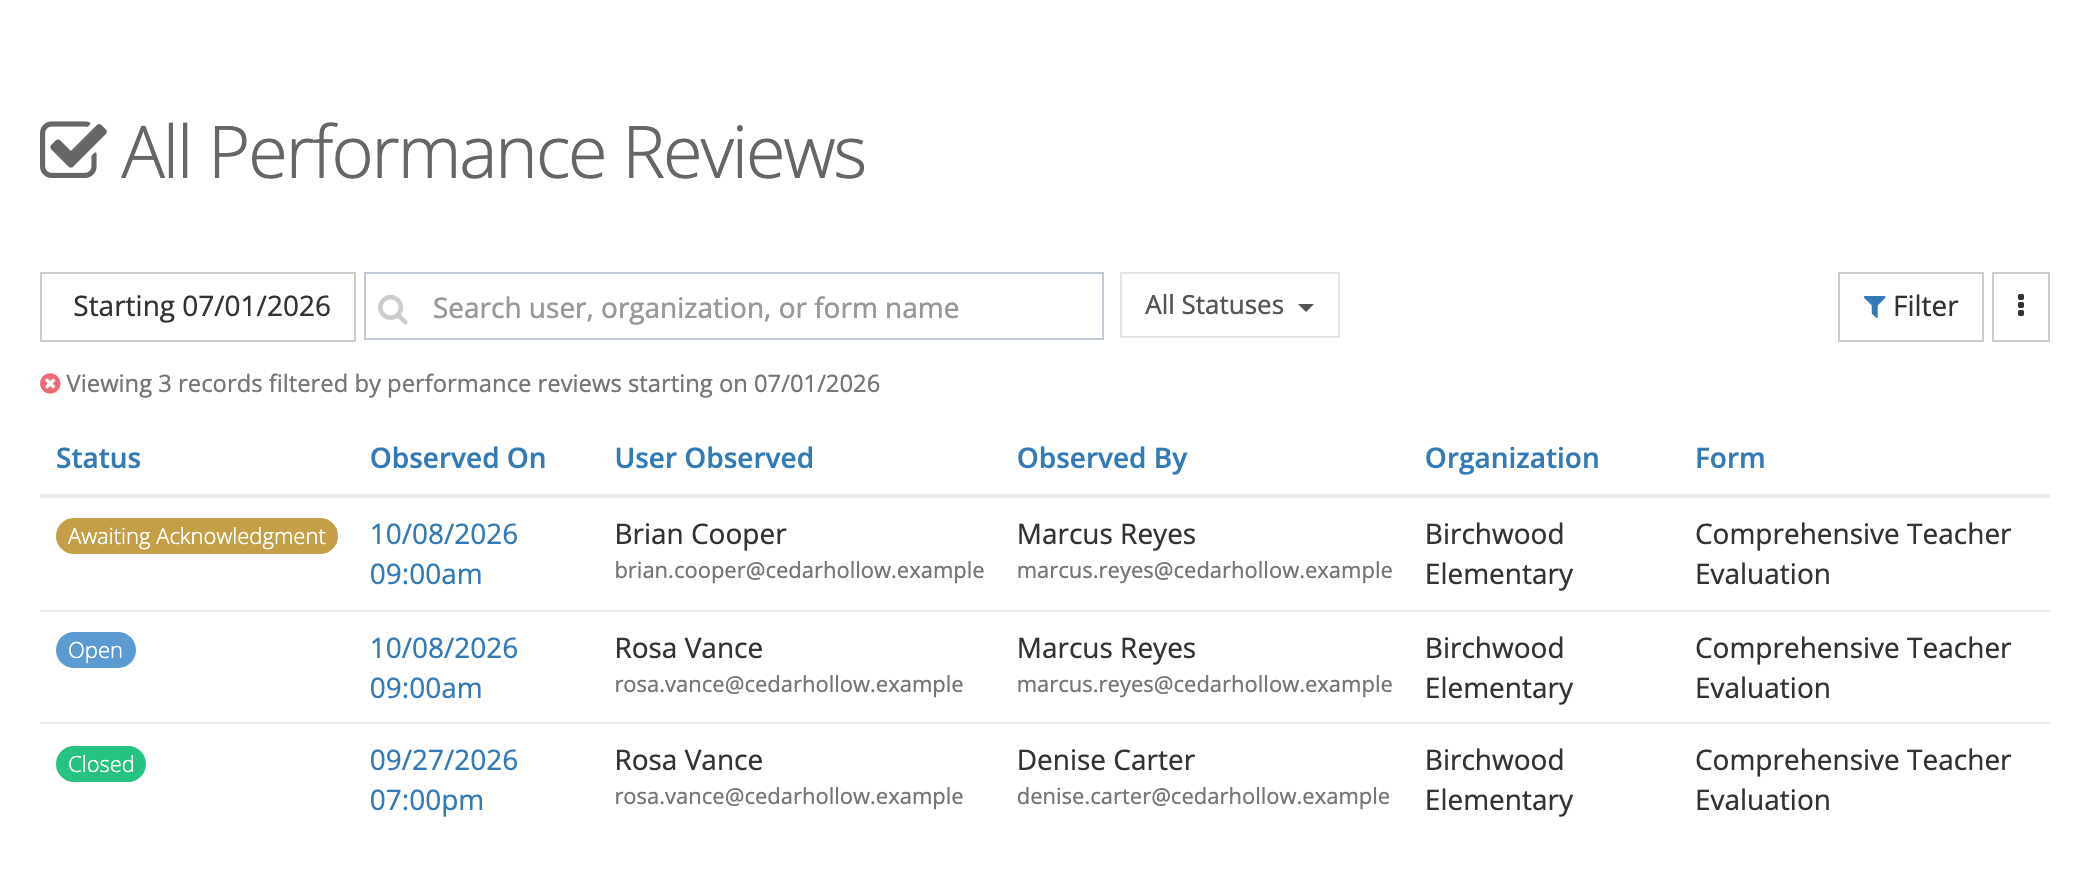Open the Filter button
2090x880 pixels.
click(1910, 306)
